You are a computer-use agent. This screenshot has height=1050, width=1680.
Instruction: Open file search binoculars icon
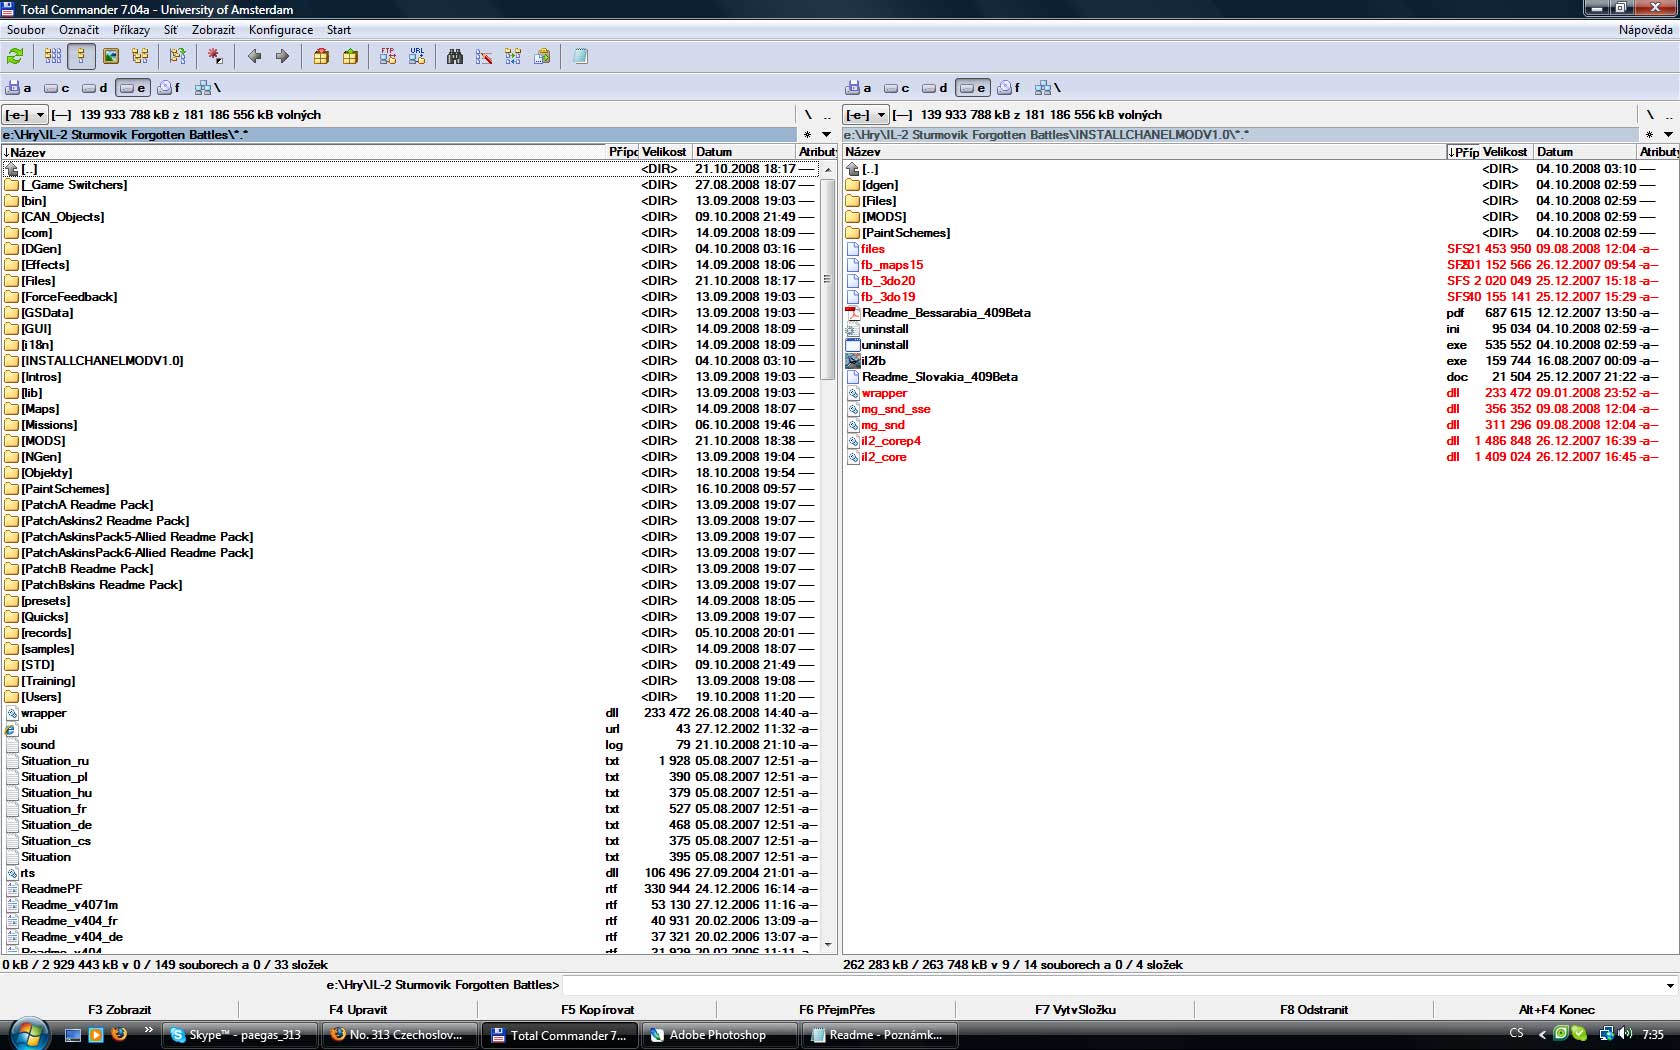pyautogui.click(x=455, y=57)
